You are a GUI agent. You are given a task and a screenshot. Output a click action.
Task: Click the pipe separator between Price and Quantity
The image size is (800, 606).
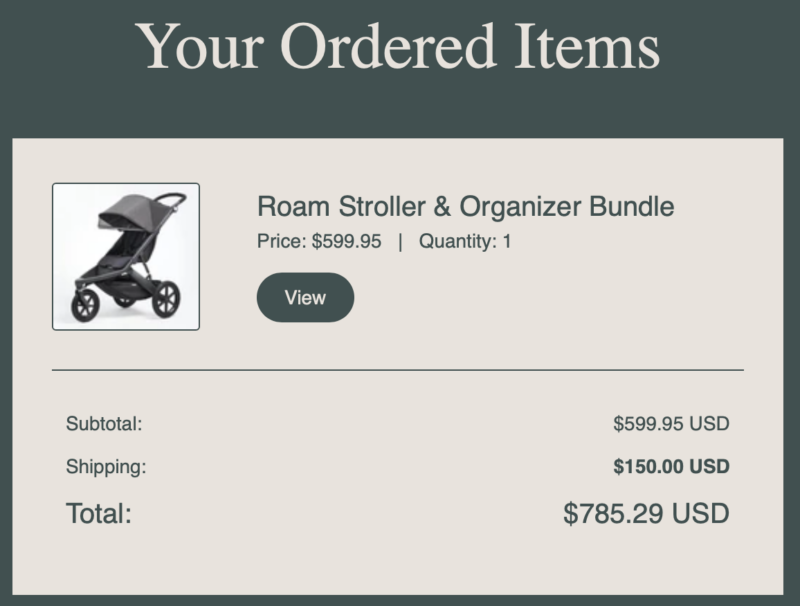coord(400,241)
